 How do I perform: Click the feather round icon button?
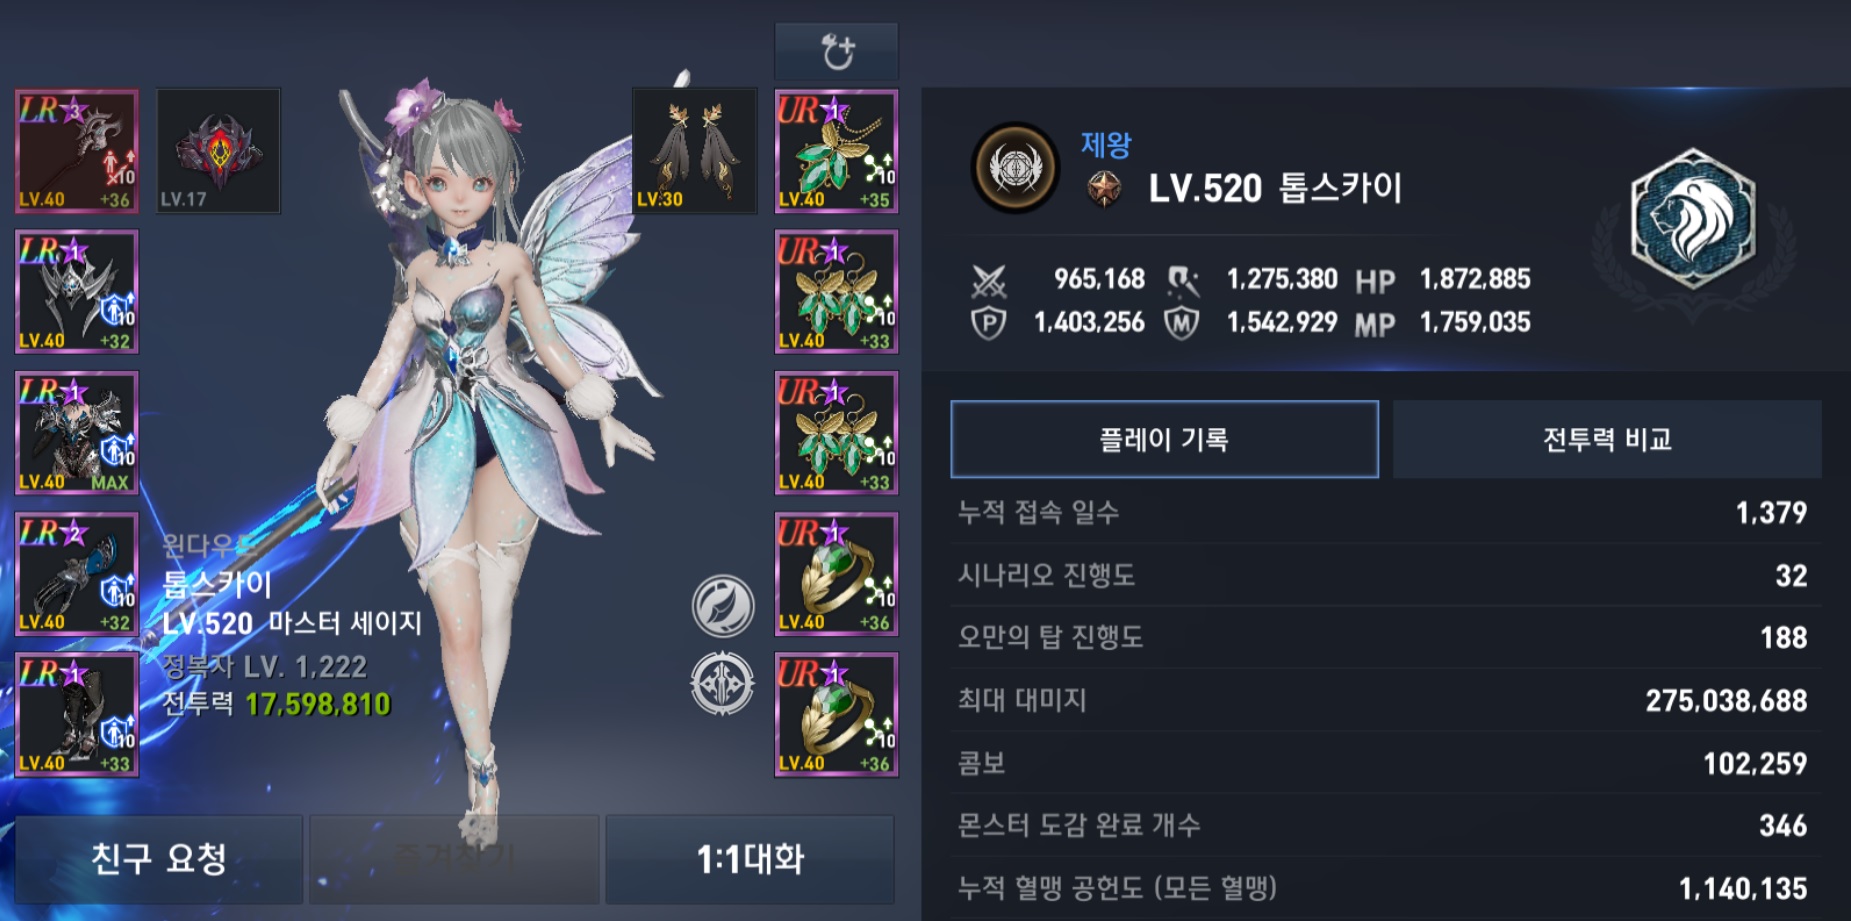(723, 606)
